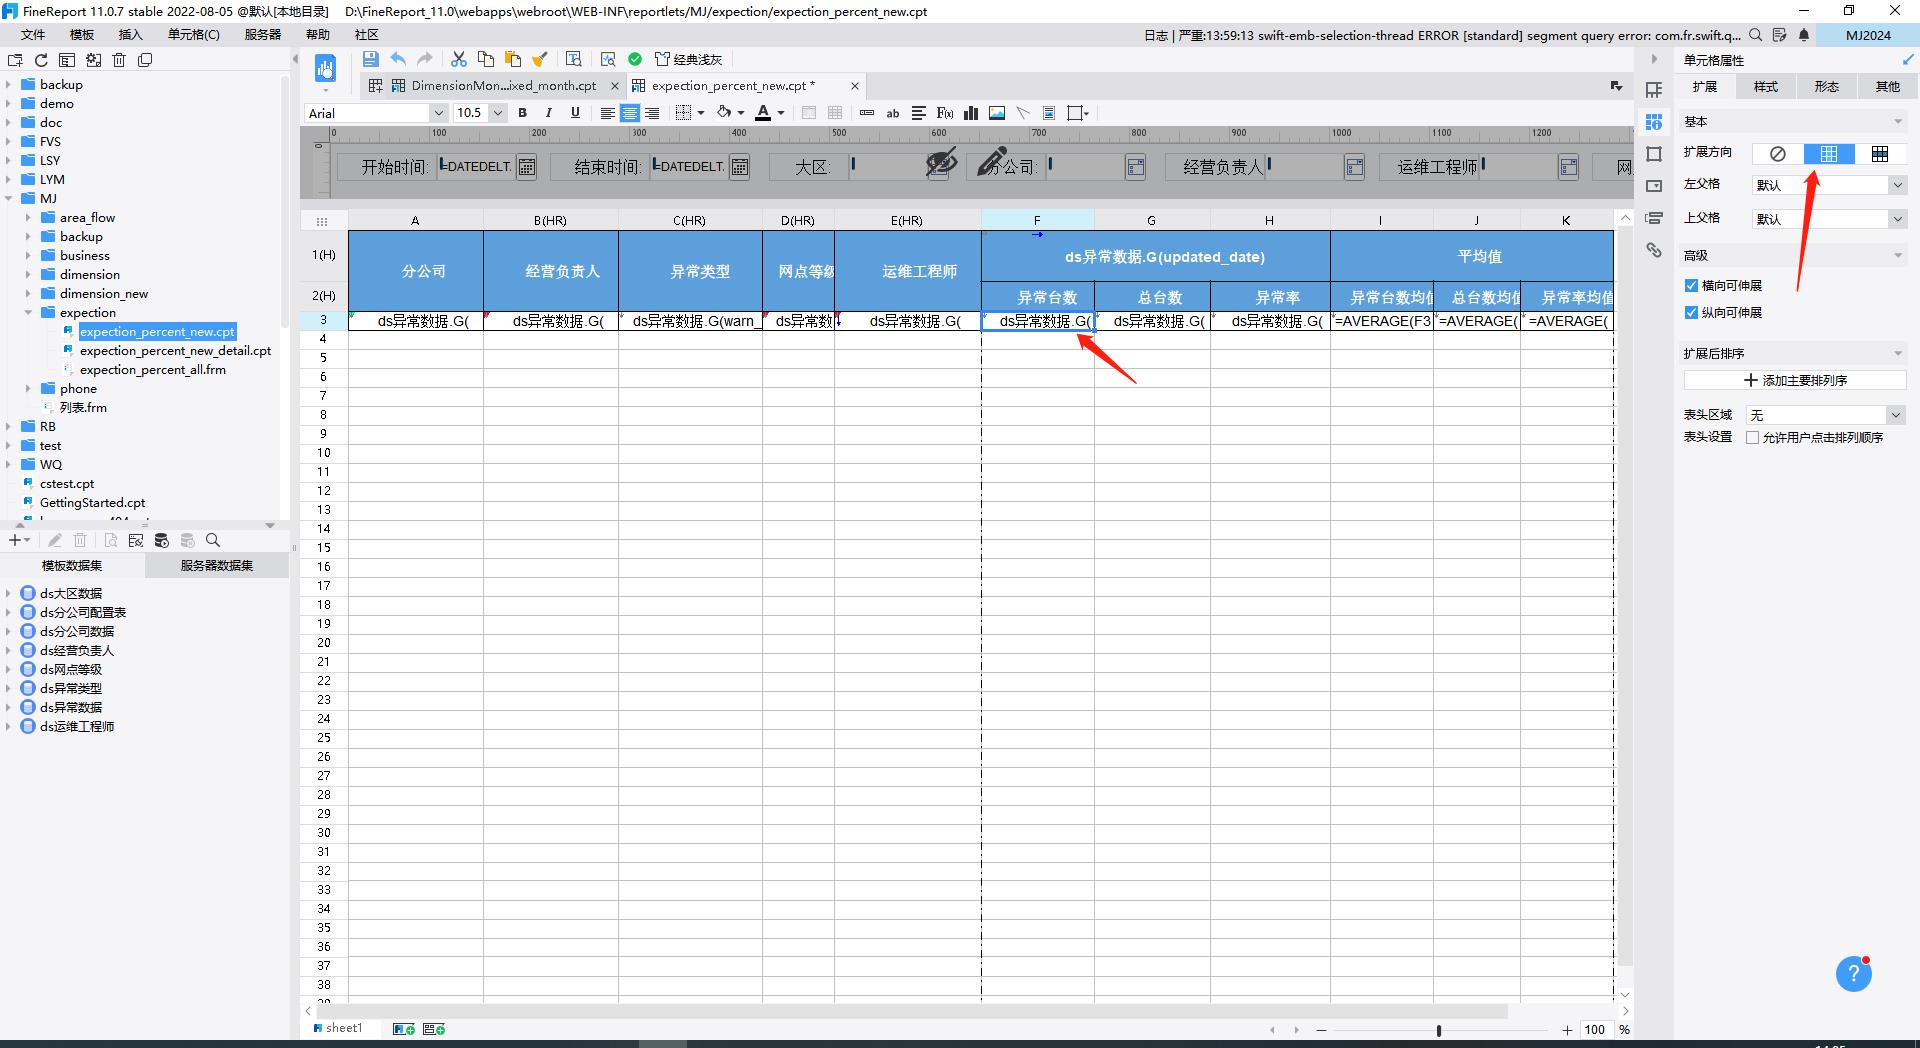Select cell G3 in the report grid
1920x1048 pixels.
click(x=1152, y=321)
